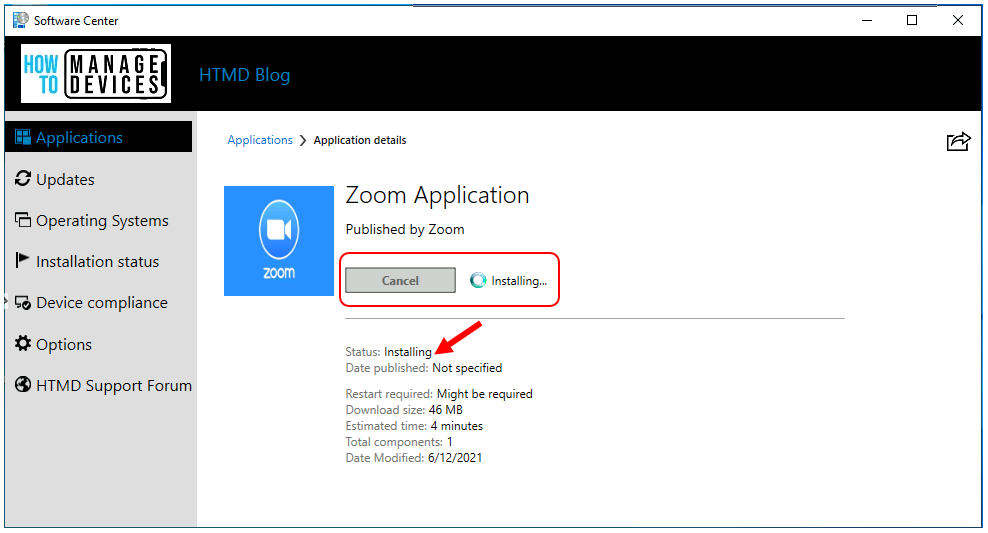
Task: Go back via Applications breadcrumb link
Action: pos(260,140)
